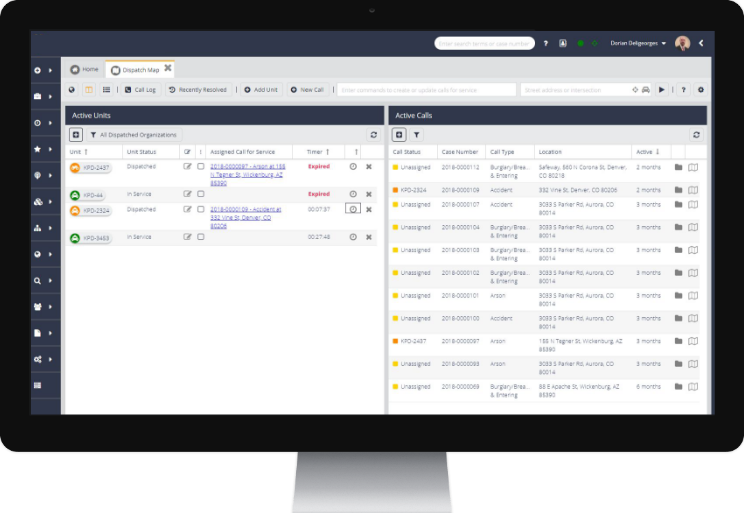Image resolution: width=744 pixels, height=513 pixels.
Task: Open folder icon for case 2018-0000109
Action: (678, 189)
